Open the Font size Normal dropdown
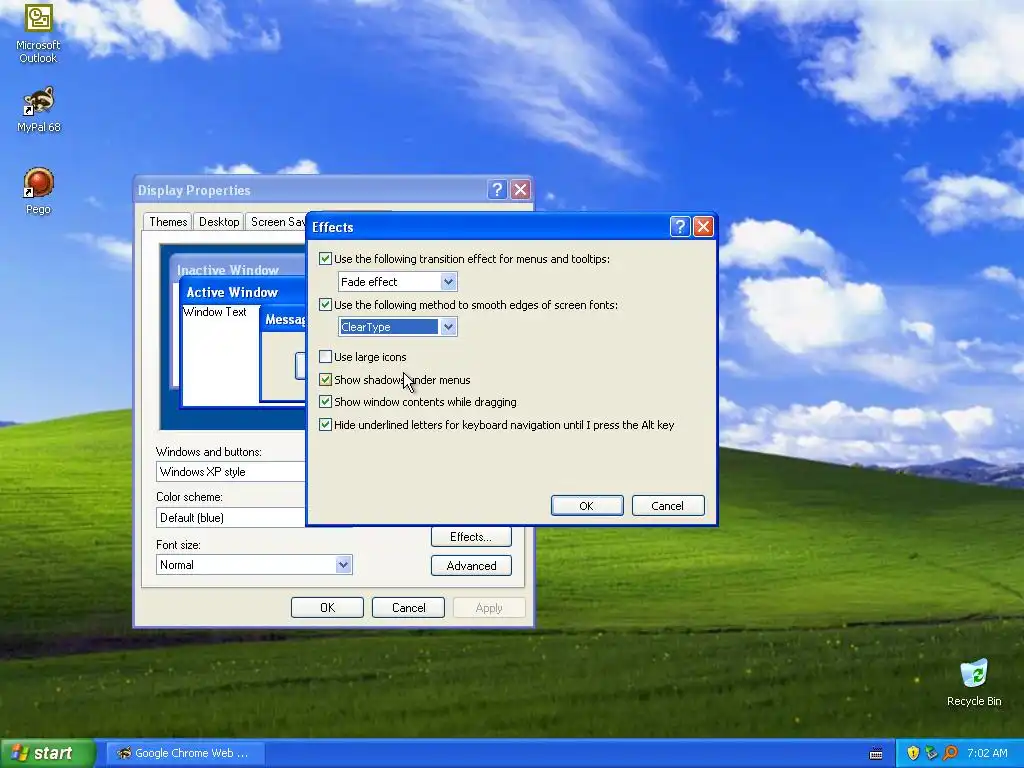Screen dimensions: 1024x768 point(343,564)
